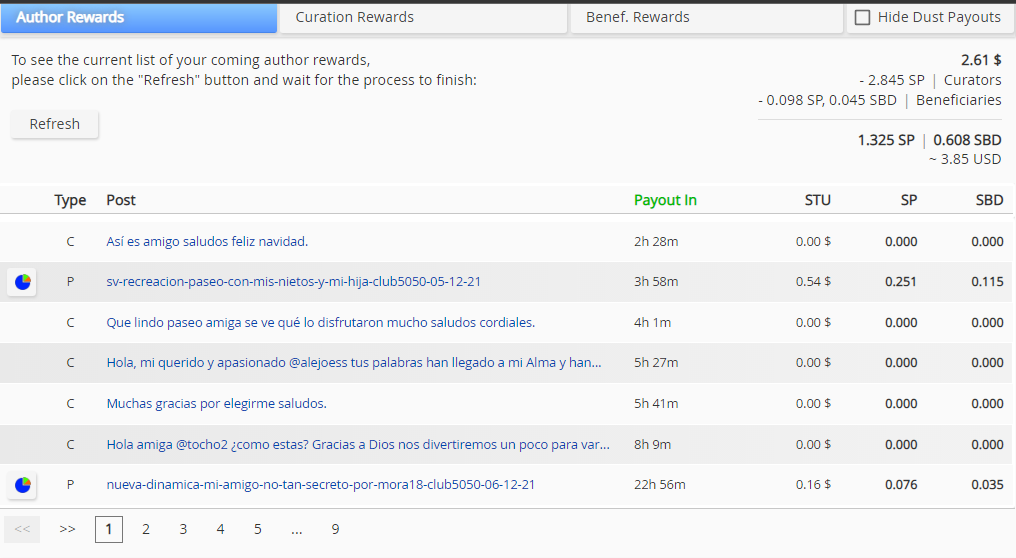The image size is (1016, 558).
Task: Go to page 3 in pagination
Action: click(x=183, y=529)
